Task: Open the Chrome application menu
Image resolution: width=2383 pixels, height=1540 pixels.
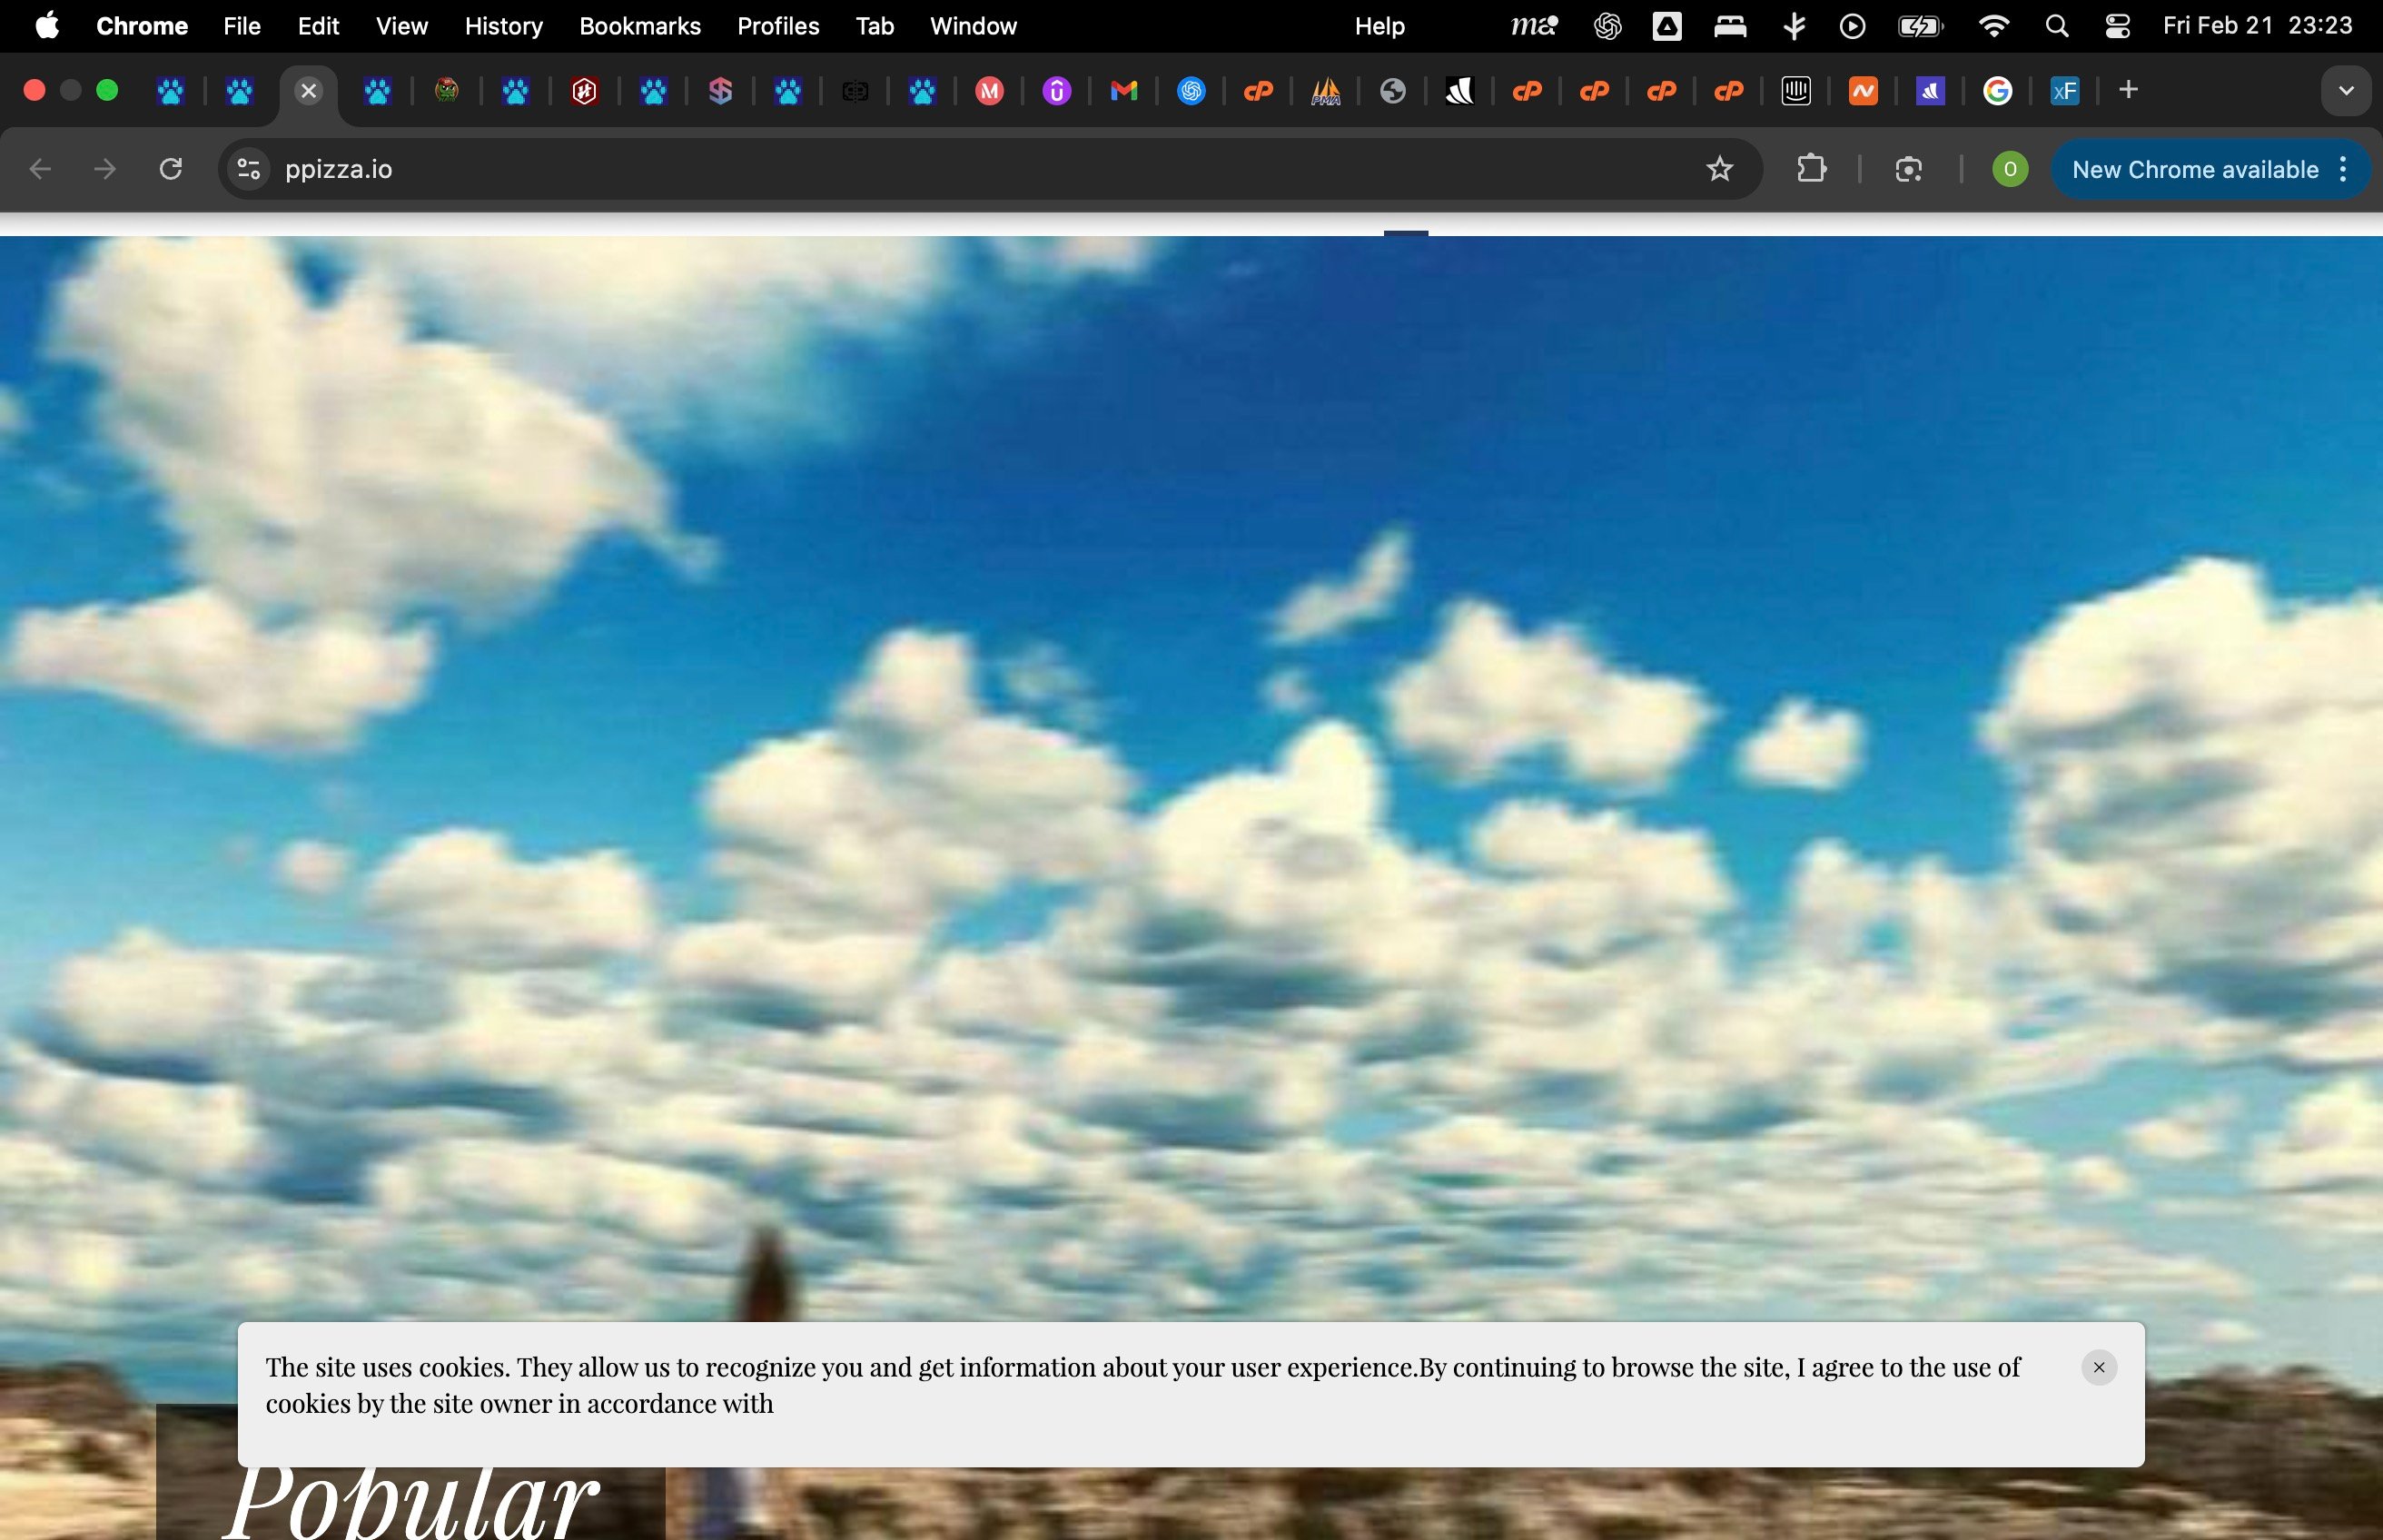Action: point(142,26)
